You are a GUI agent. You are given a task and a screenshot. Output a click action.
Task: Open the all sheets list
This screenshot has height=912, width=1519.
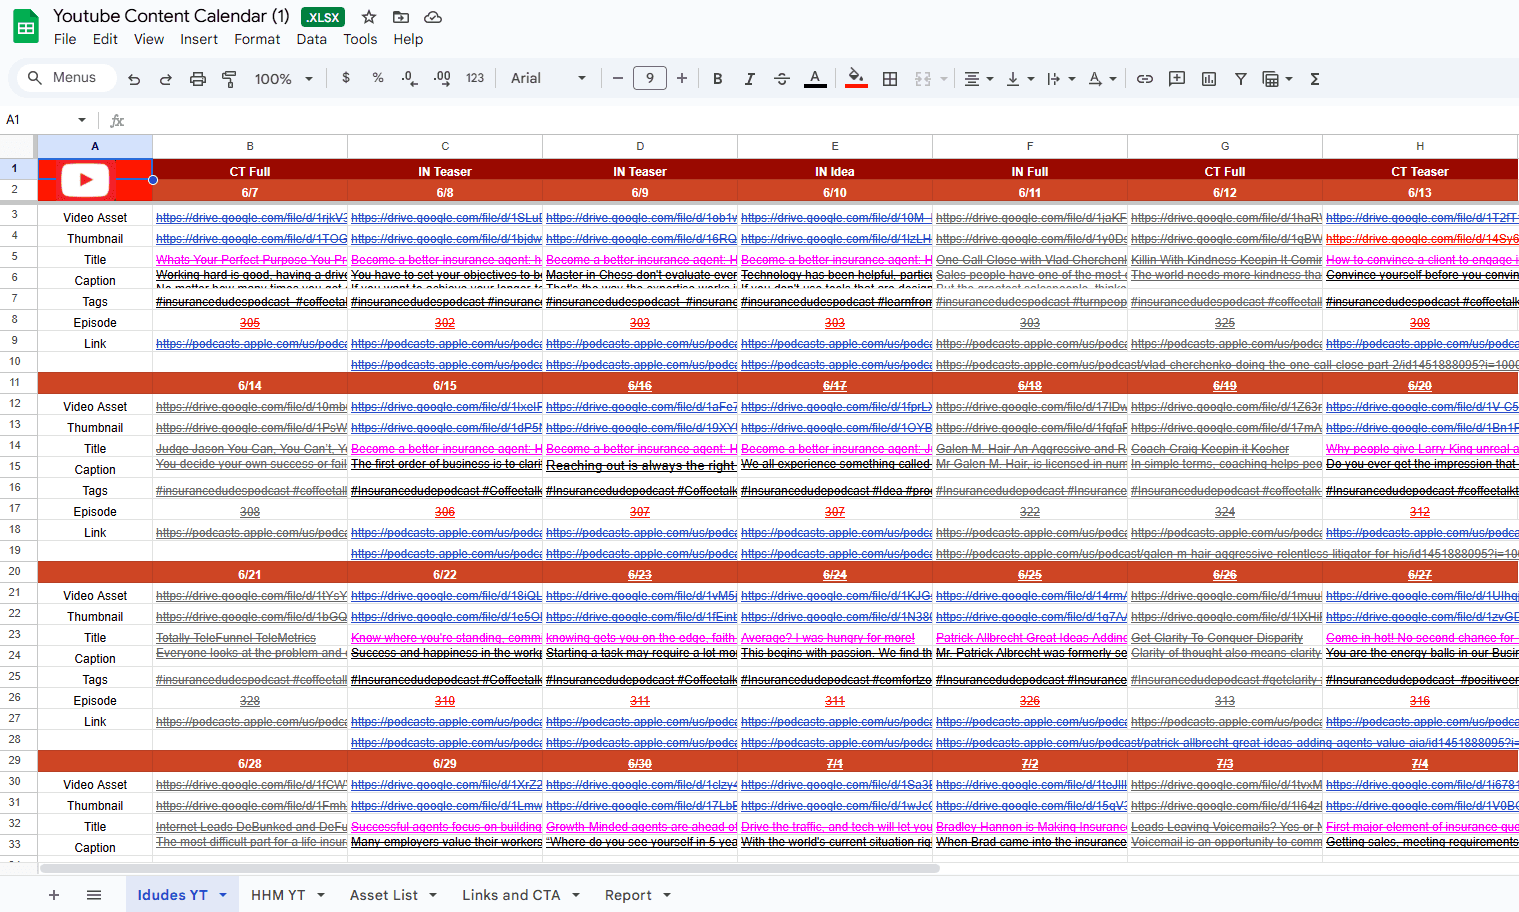94,895
